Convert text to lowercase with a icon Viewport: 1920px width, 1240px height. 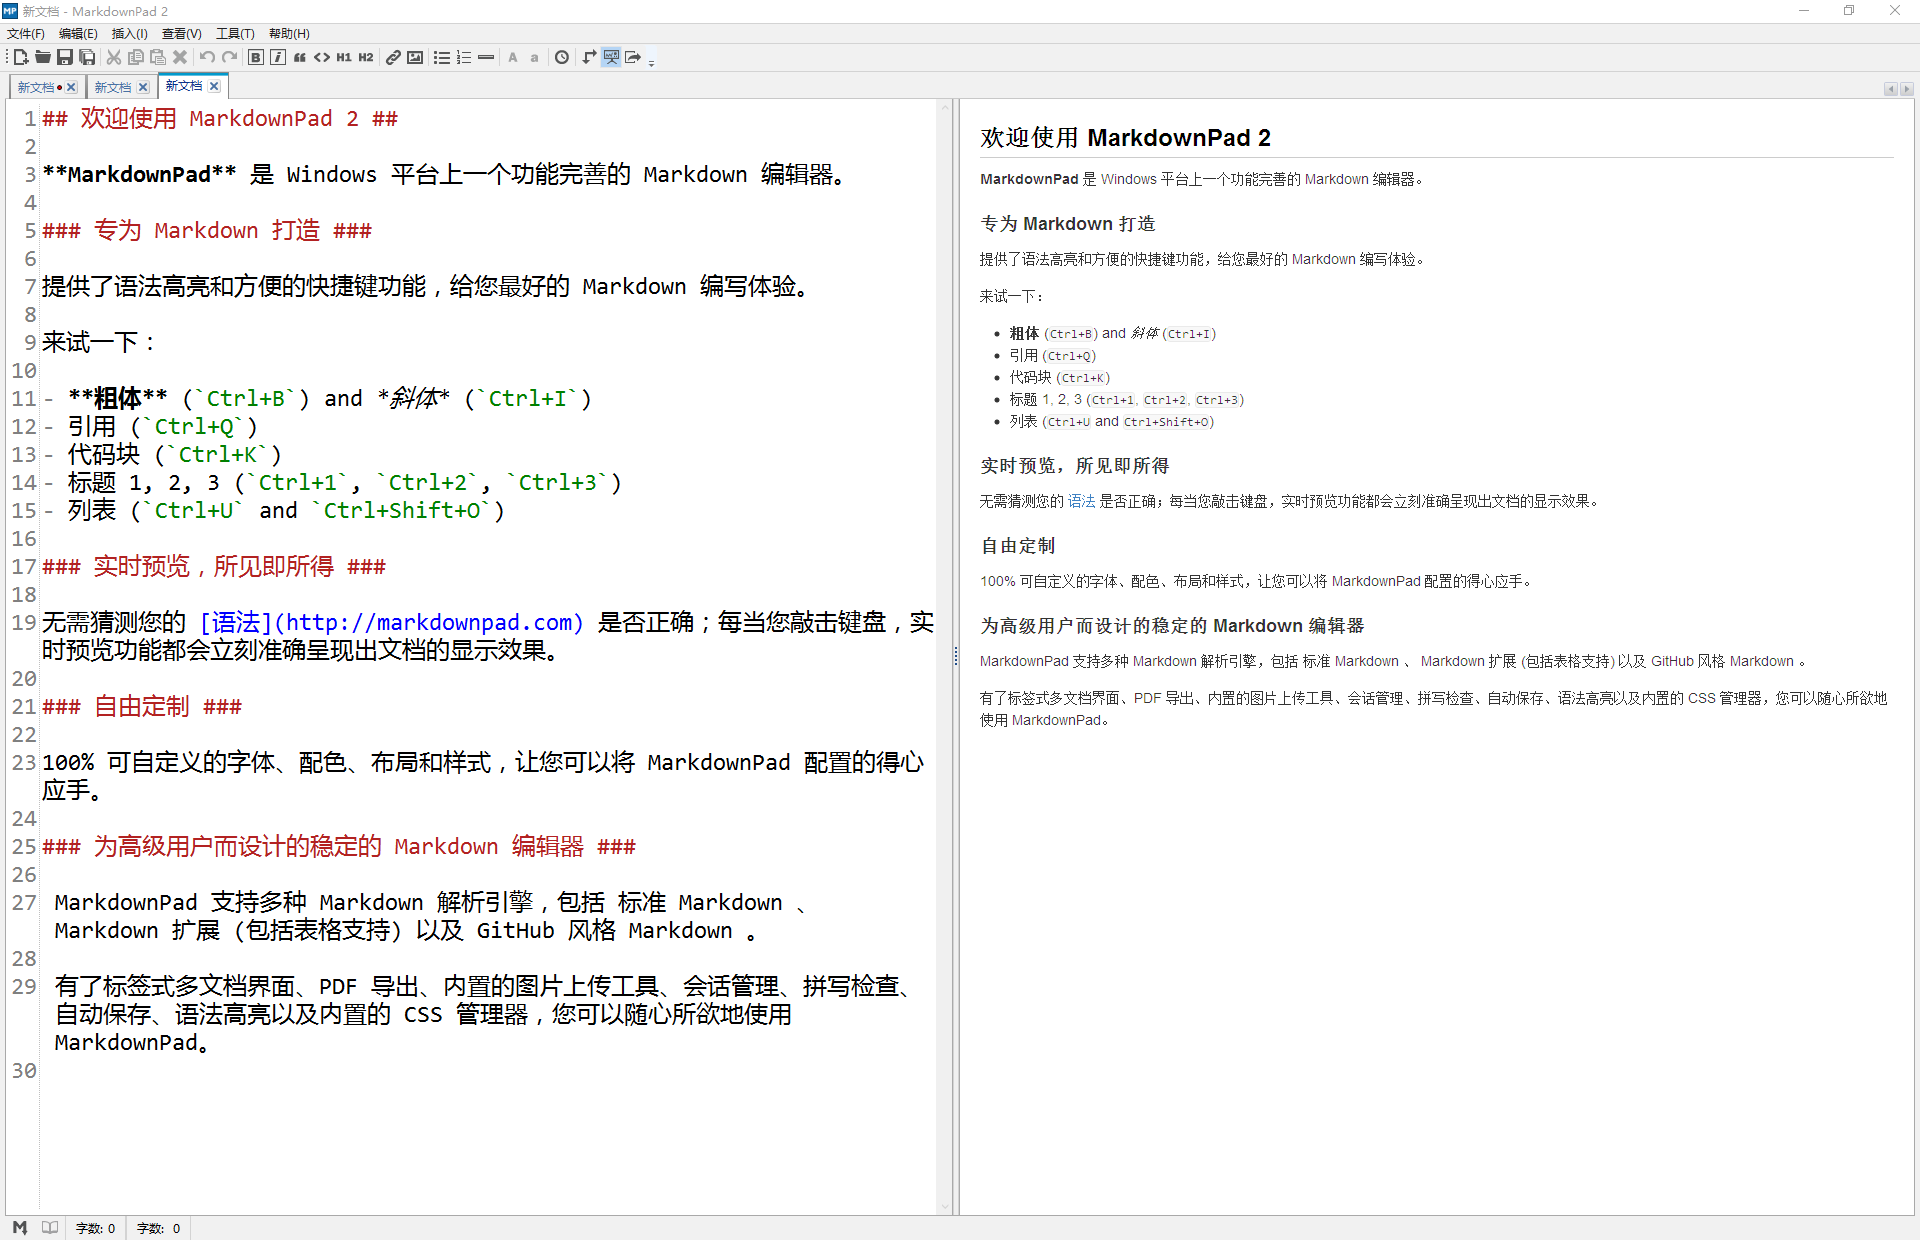point(535,57)
